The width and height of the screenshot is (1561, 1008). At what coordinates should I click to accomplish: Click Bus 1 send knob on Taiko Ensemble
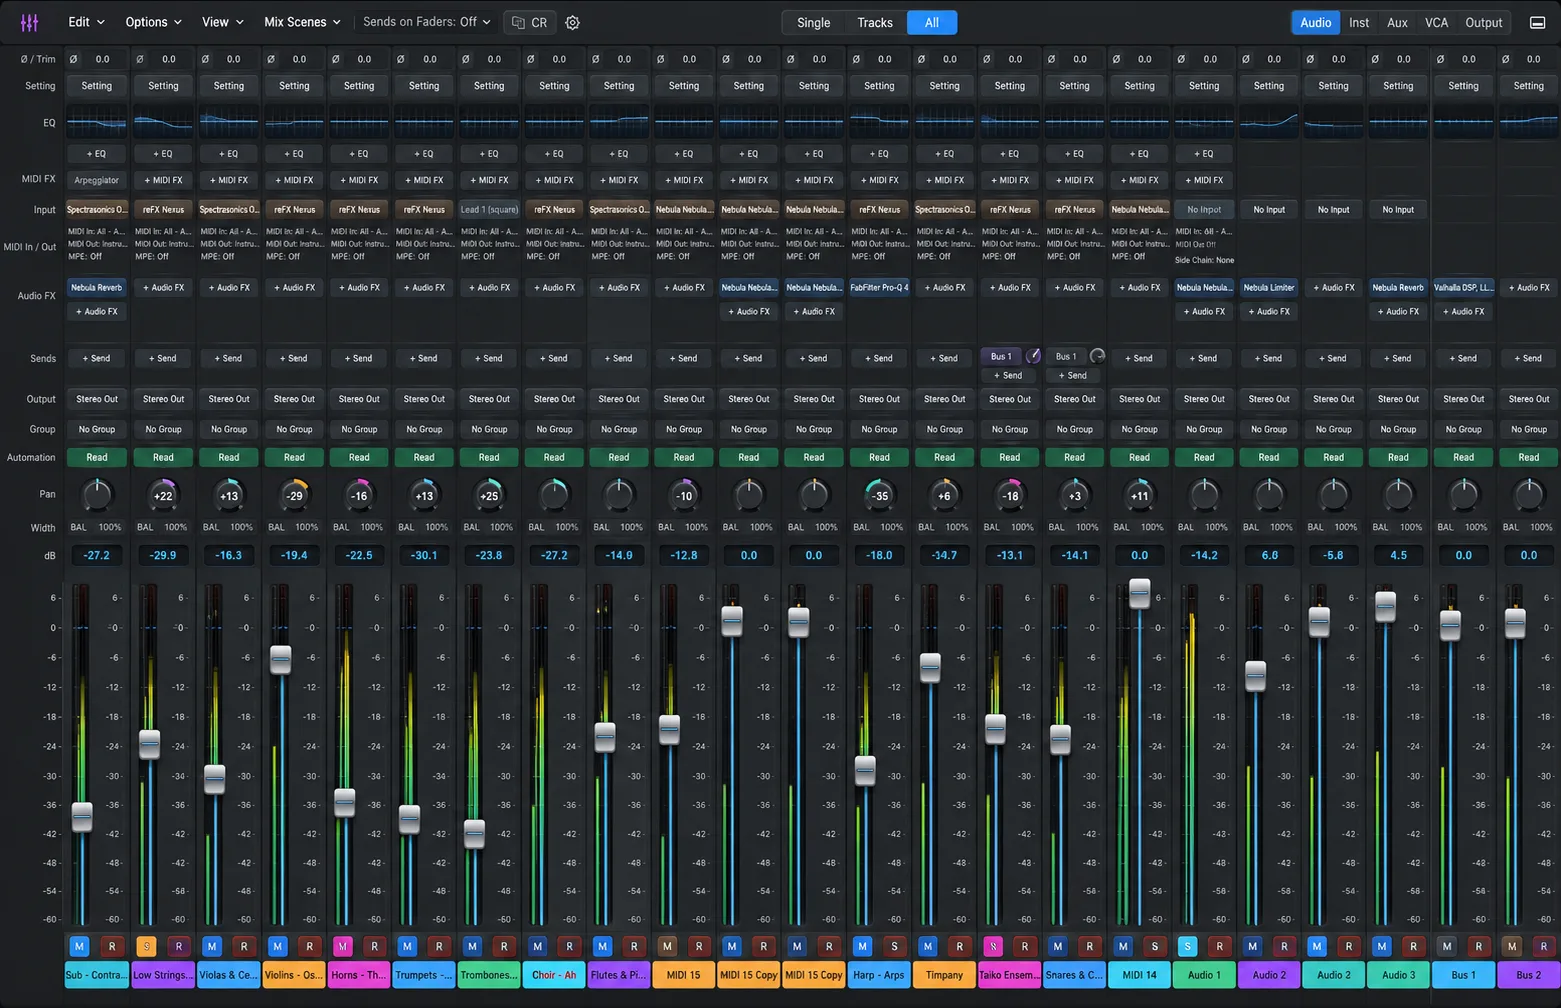coord(1033,356)
